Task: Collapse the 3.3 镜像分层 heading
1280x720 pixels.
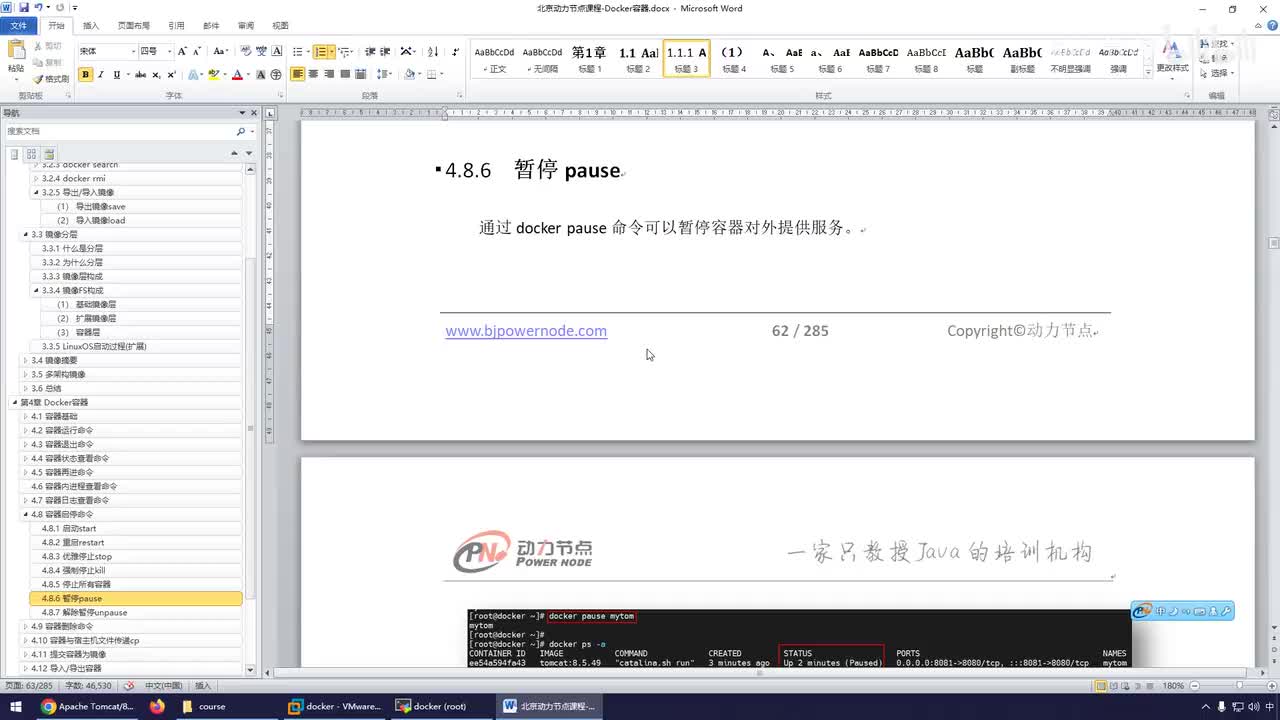Action: coord(25,234)
